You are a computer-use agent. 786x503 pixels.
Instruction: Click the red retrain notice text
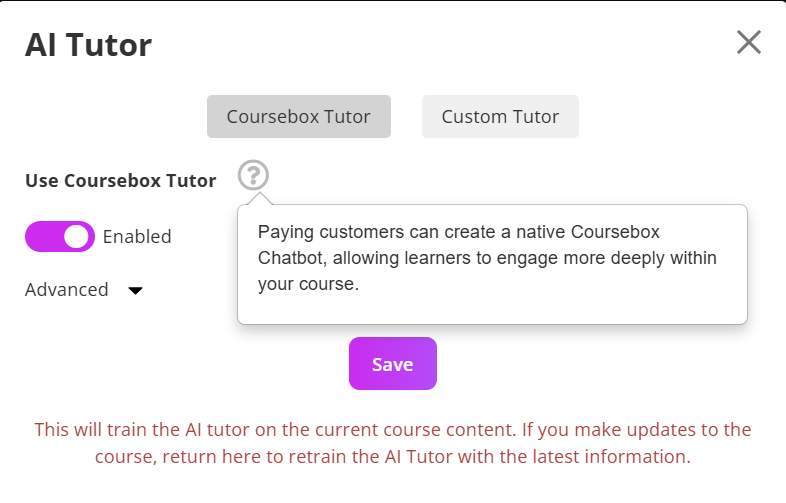pyautogui.click(x=393, y=443)
